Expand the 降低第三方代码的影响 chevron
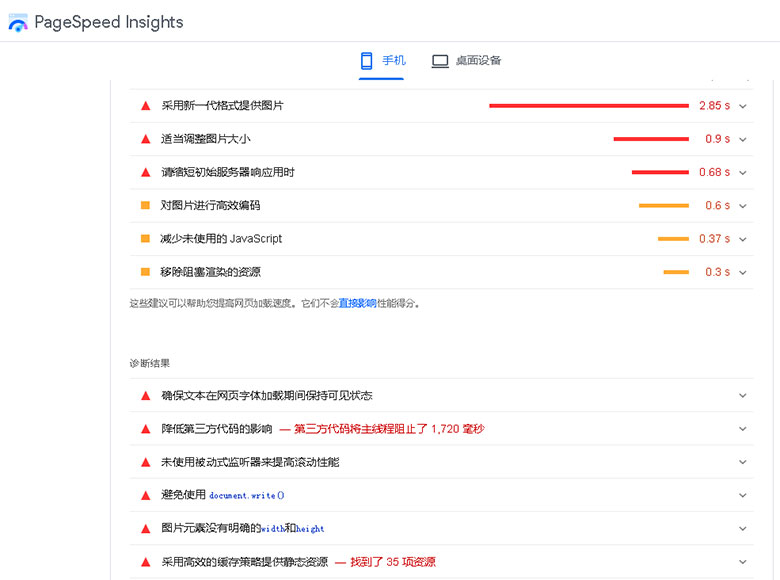 (x=743, y=429)
